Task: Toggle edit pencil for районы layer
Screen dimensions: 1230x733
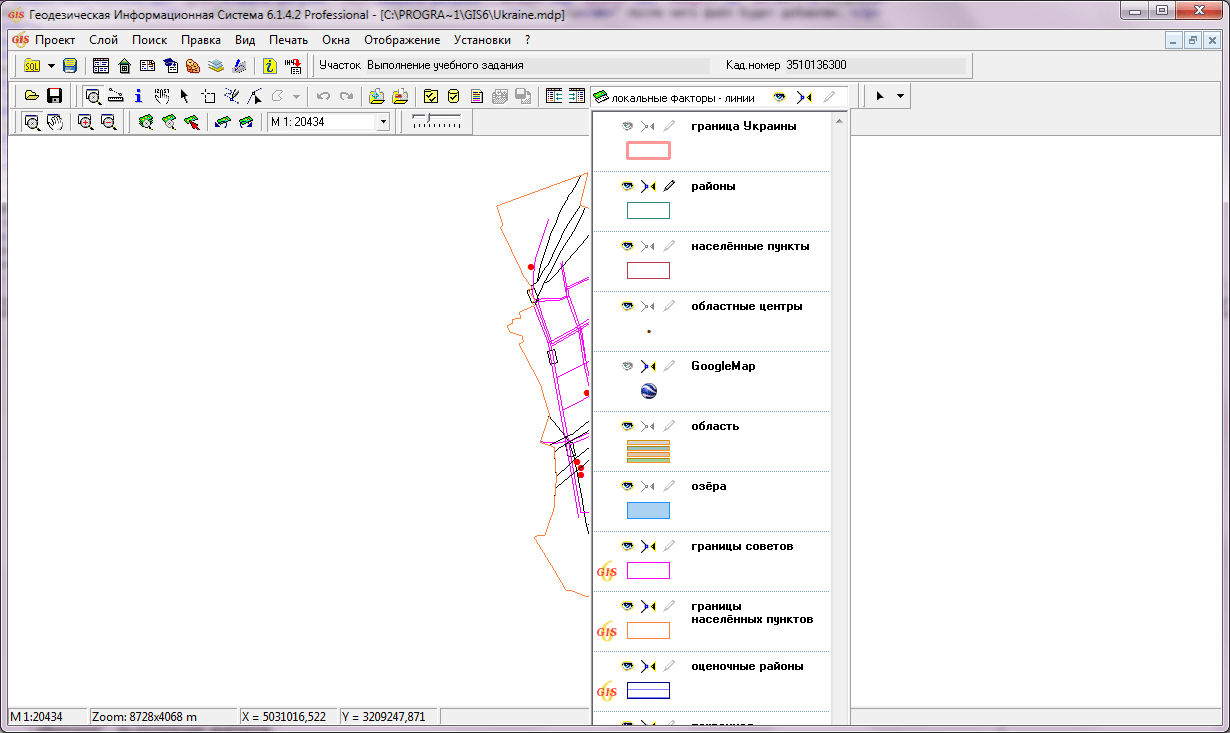Action: [x=669, y=186]
